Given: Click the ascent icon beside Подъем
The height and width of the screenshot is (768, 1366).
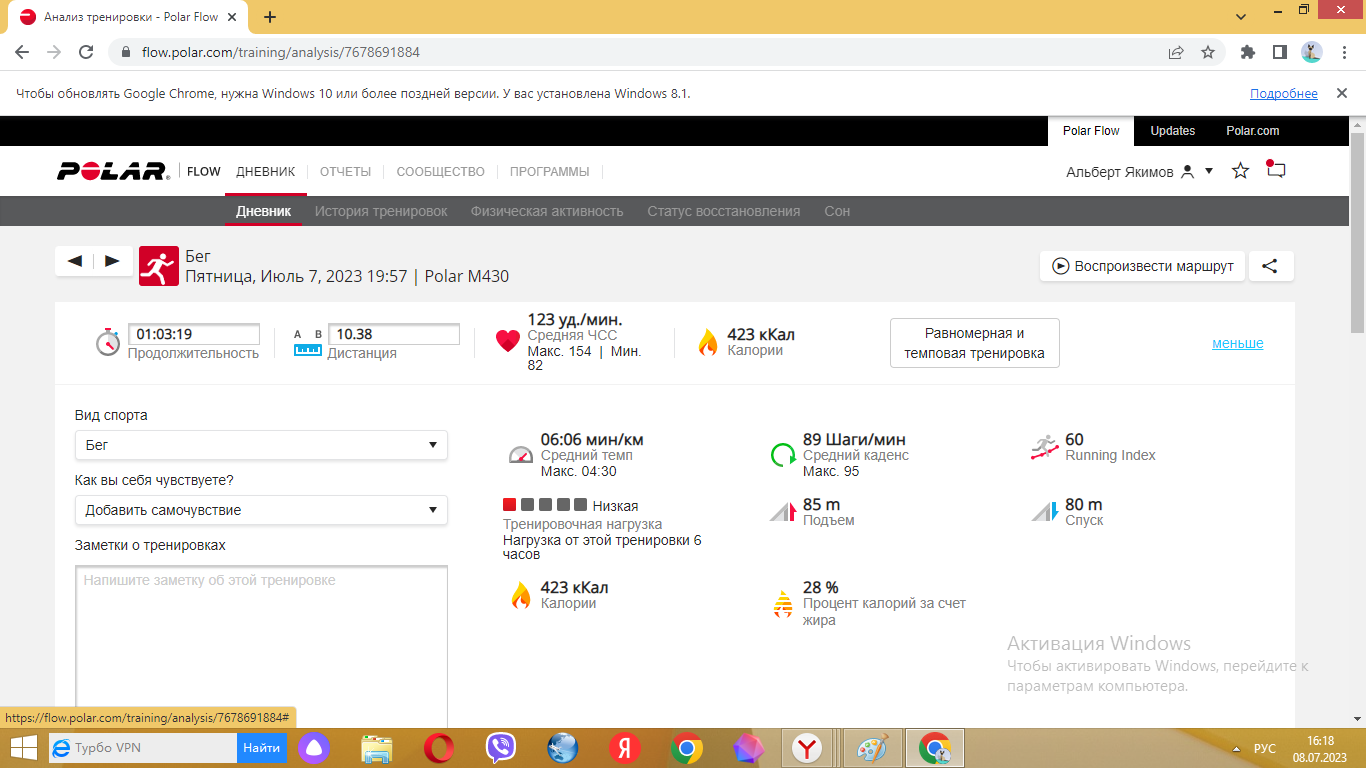Looking at the screenshot, I should tap(783, 512).
